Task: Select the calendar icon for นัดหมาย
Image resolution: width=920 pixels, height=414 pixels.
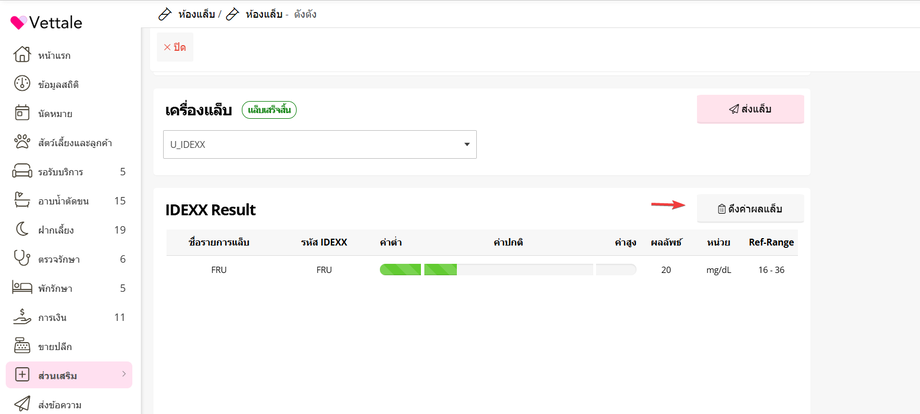Action: [22, 113]
